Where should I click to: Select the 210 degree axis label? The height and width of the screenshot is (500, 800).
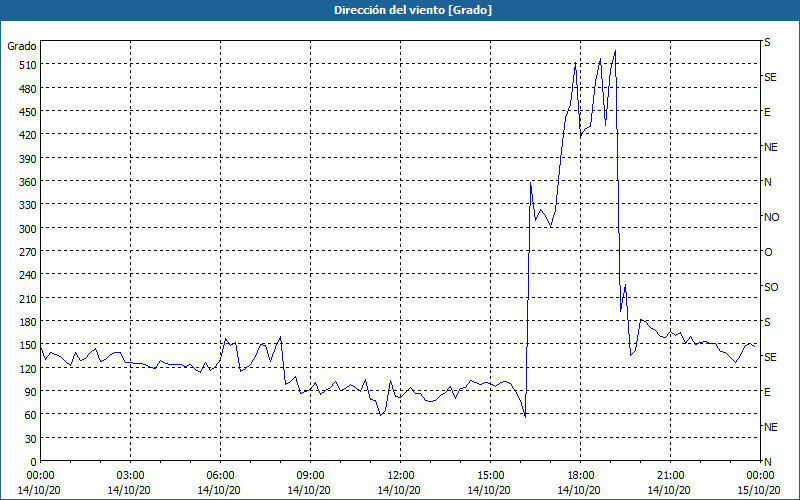coord(27,298)
